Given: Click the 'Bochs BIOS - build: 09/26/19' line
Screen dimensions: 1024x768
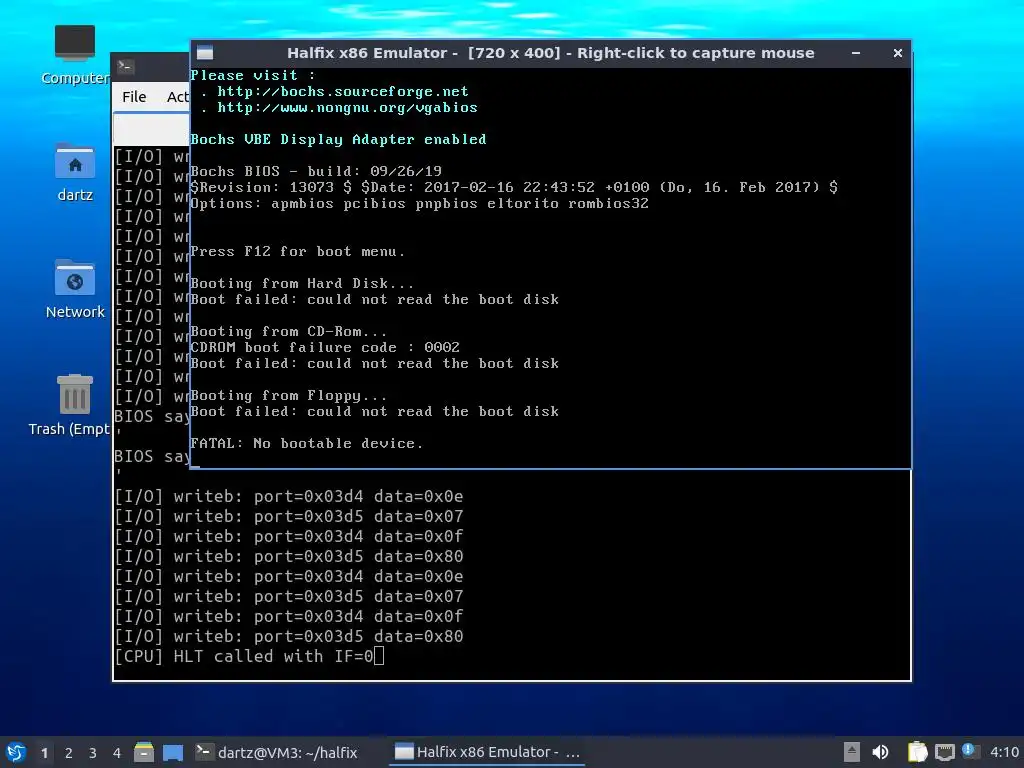Looking at the screenshot, I should click(x=315, y=171).
